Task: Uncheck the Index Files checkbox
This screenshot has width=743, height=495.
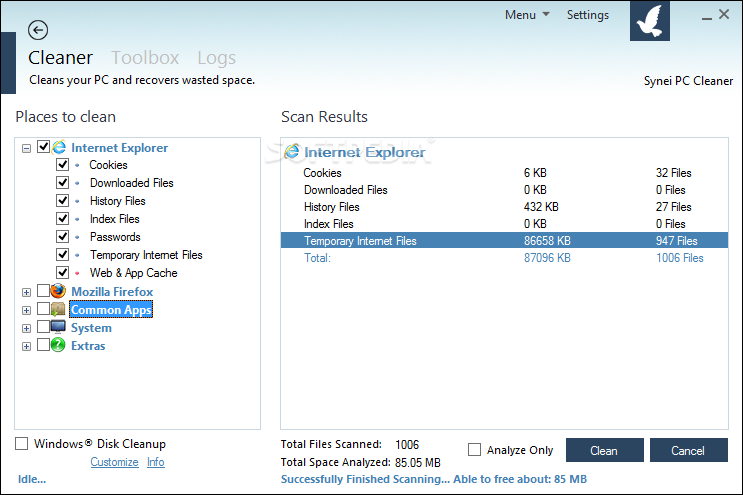Action: click(63, 219)
